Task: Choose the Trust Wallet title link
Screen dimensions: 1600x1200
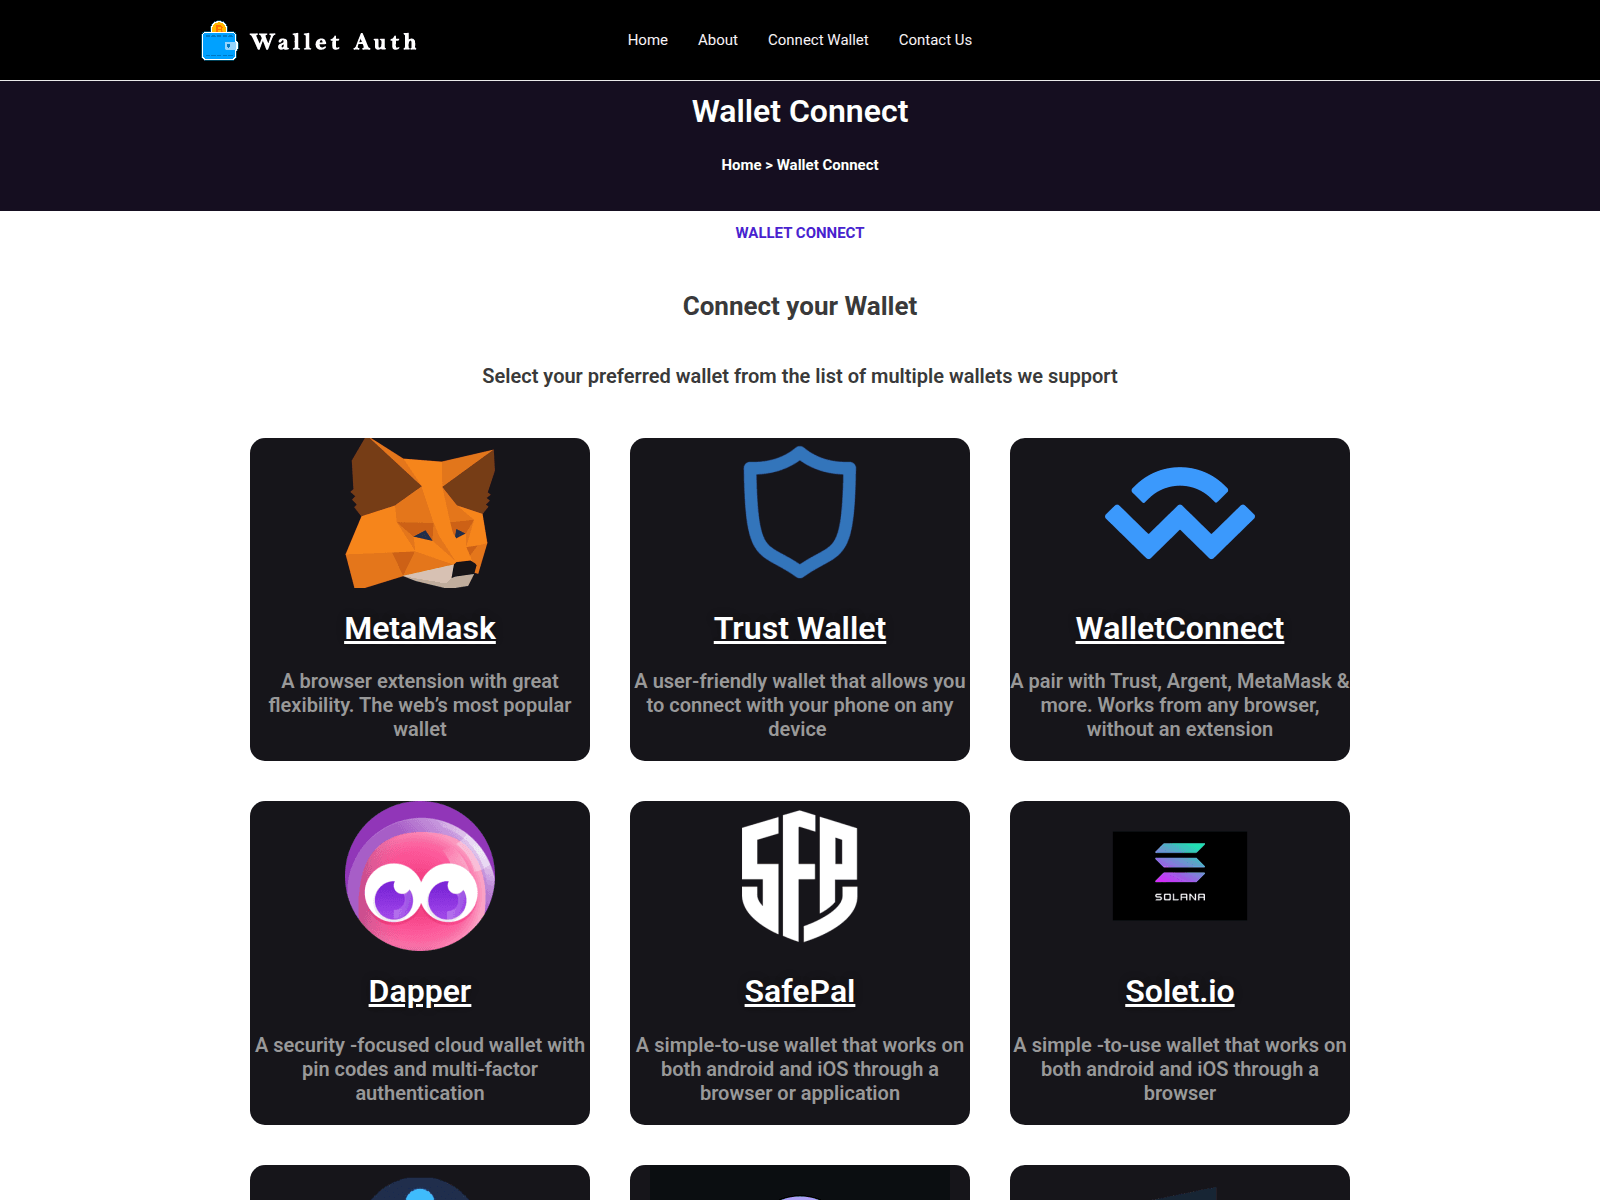Action: [x=800, y=628]
